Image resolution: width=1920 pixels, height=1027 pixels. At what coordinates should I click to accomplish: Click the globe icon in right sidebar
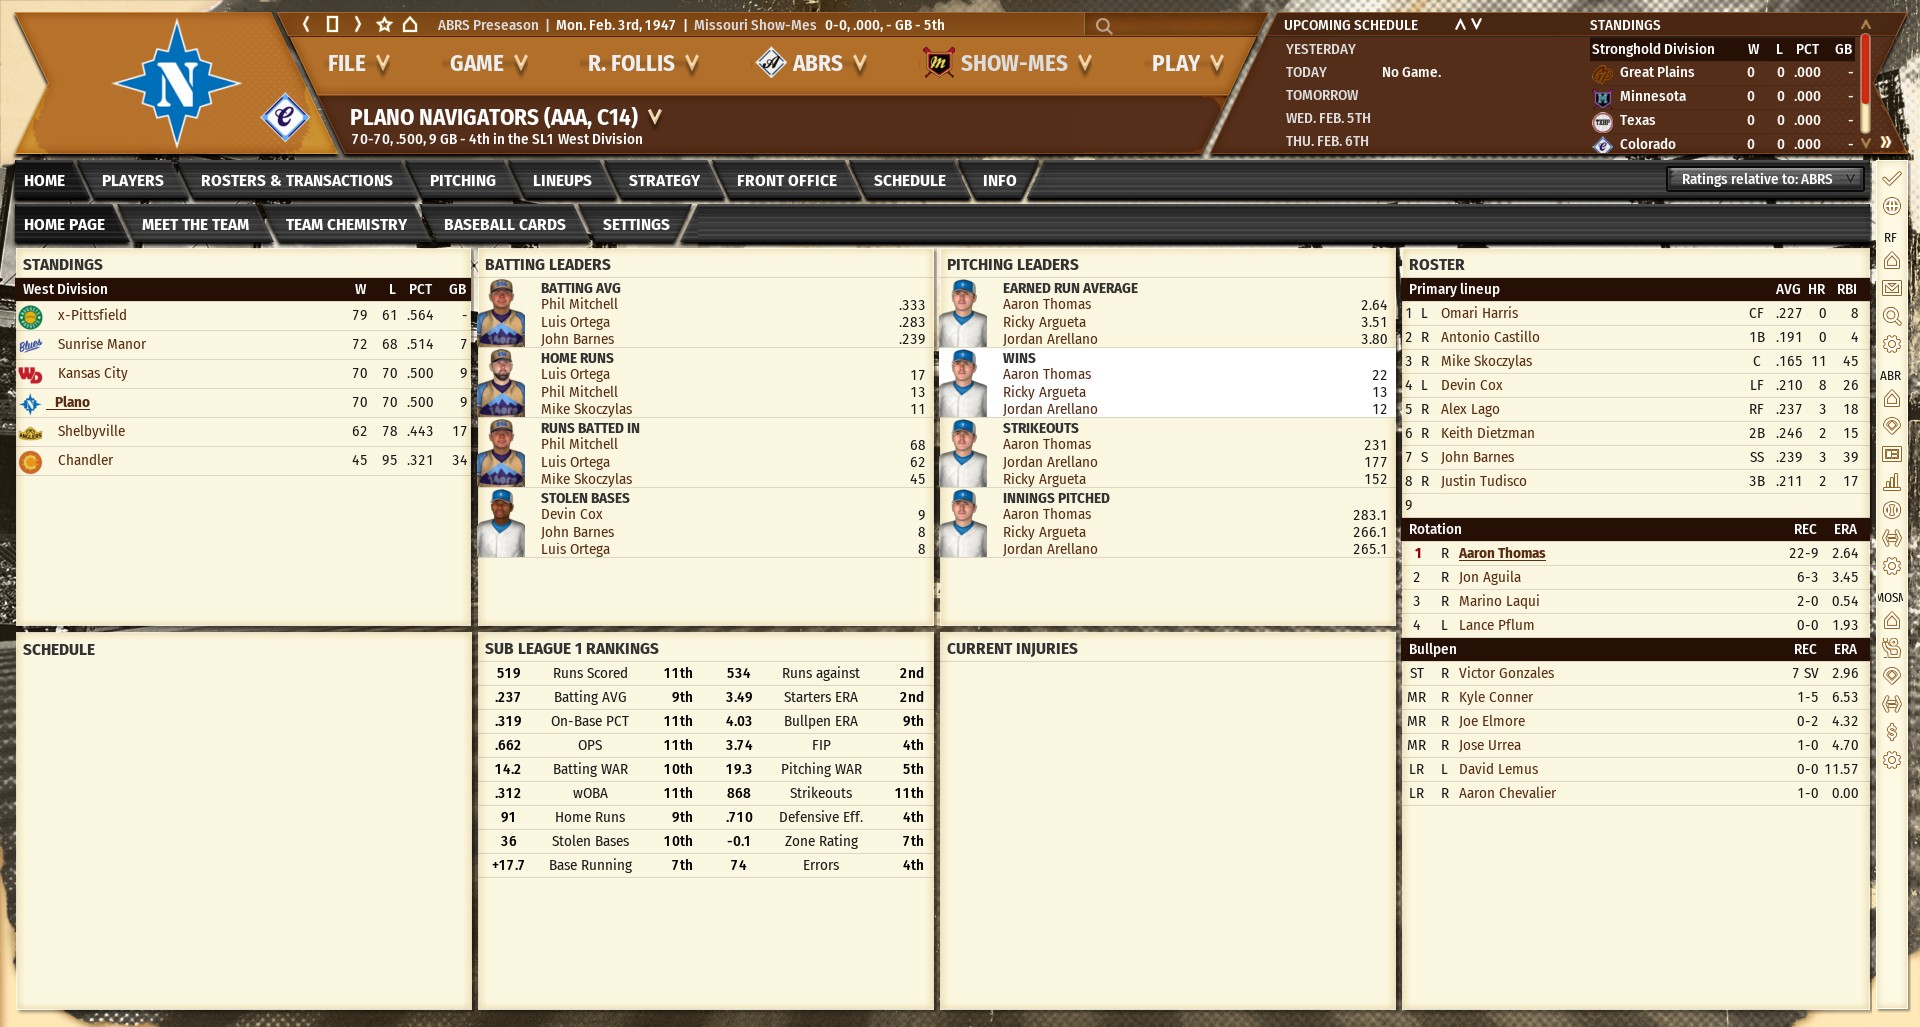point(1891,207)
